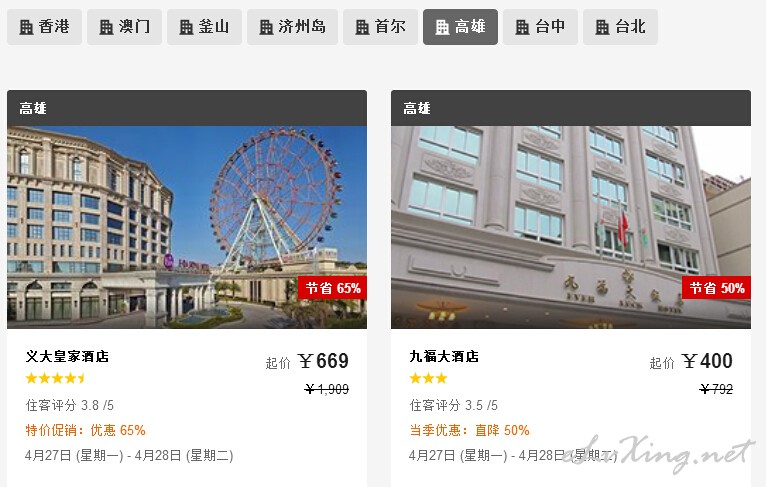Click the building icon beside 济州岛
This screenshot has width=766, height=487.
(266, 27)
